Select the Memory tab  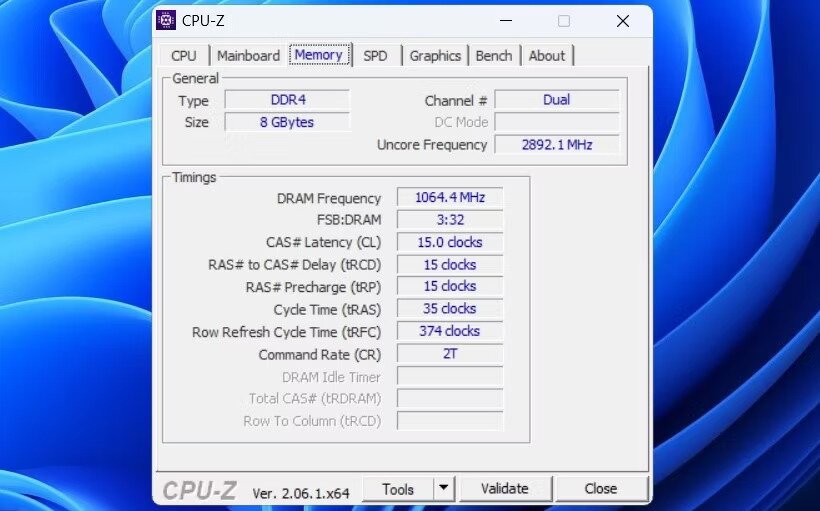tap(318, 54)
